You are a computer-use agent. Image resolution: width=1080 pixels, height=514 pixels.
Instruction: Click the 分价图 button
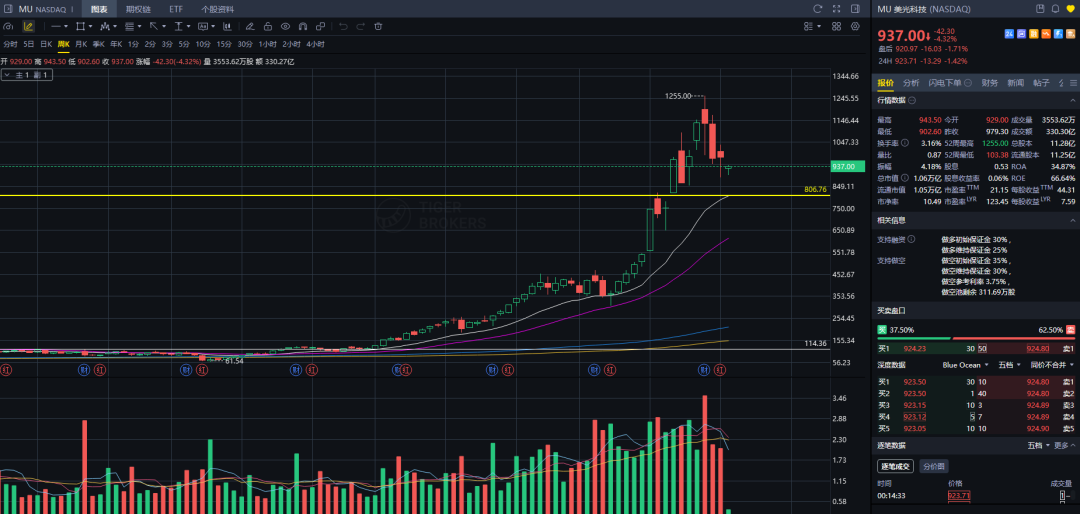tap(935, 466)
